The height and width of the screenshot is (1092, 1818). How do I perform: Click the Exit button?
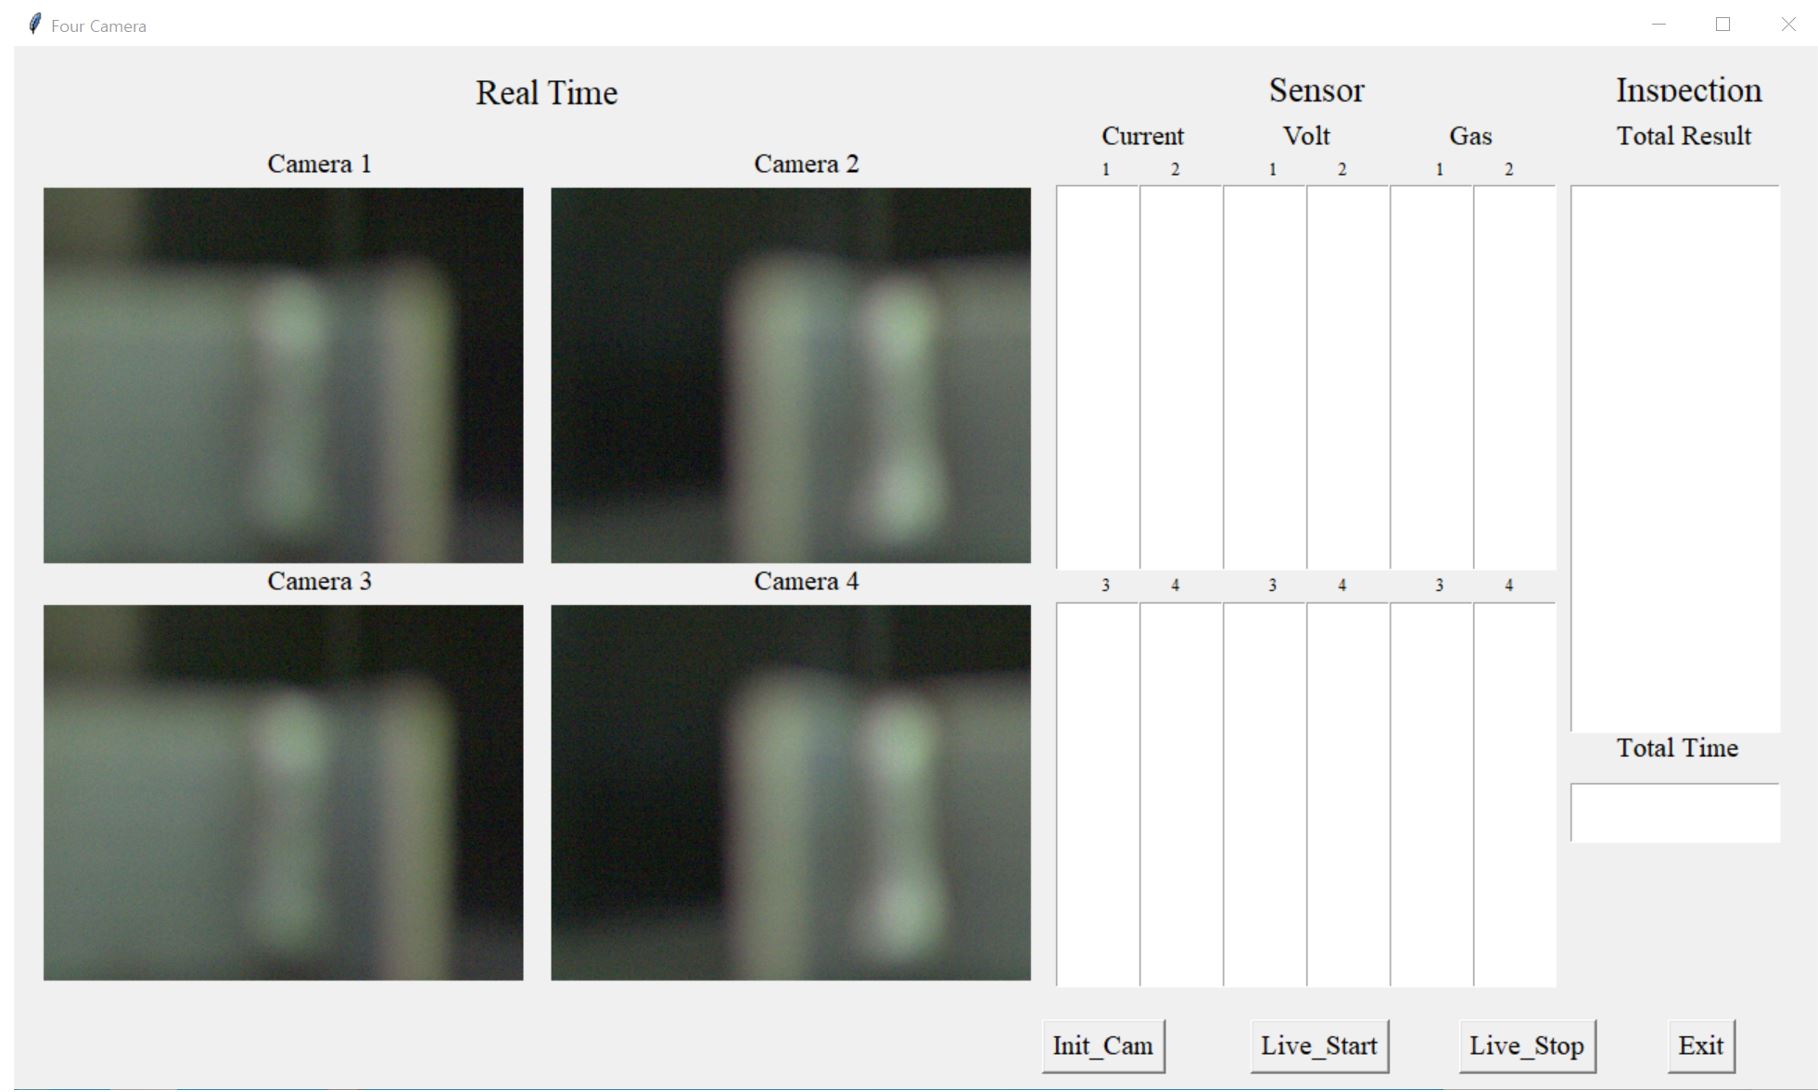[x=1701, y=1046]
